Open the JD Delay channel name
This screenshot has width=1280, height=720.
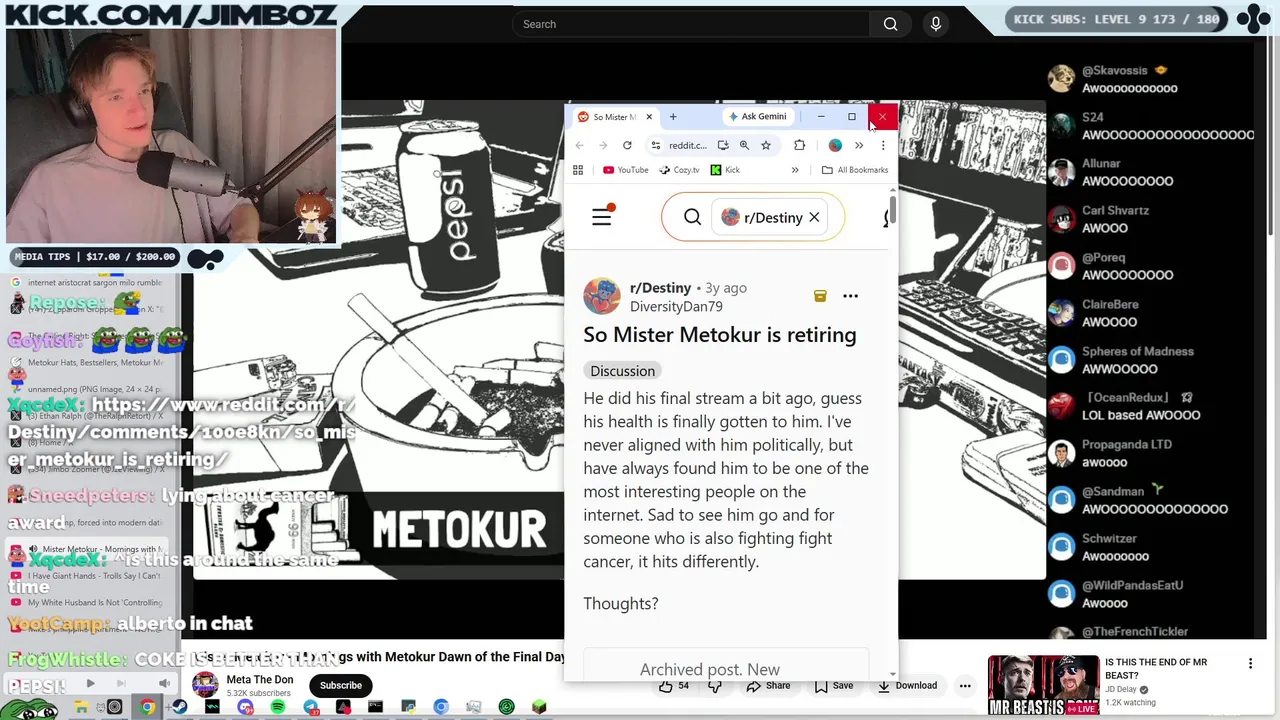point(1122,690)
